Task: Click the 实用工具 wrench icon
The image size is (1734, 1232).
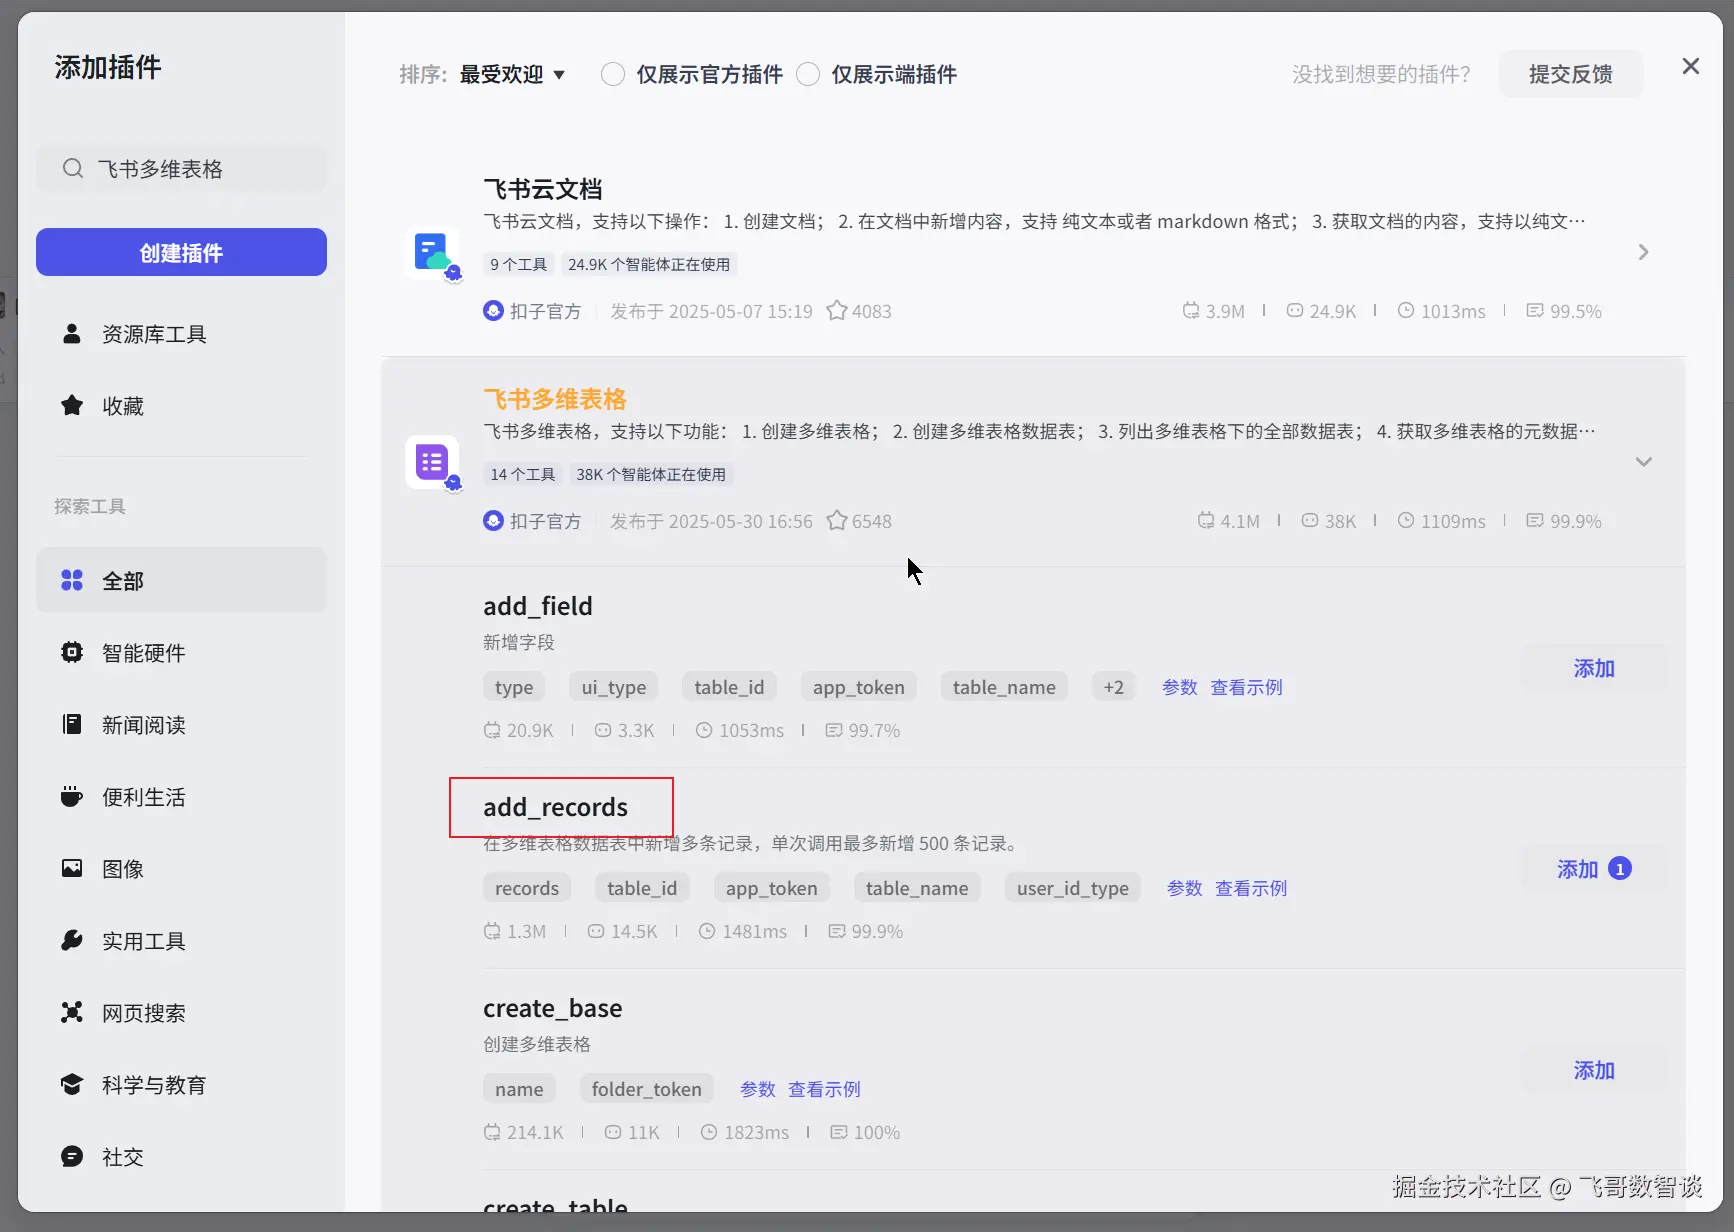Action: coord(72,940)
